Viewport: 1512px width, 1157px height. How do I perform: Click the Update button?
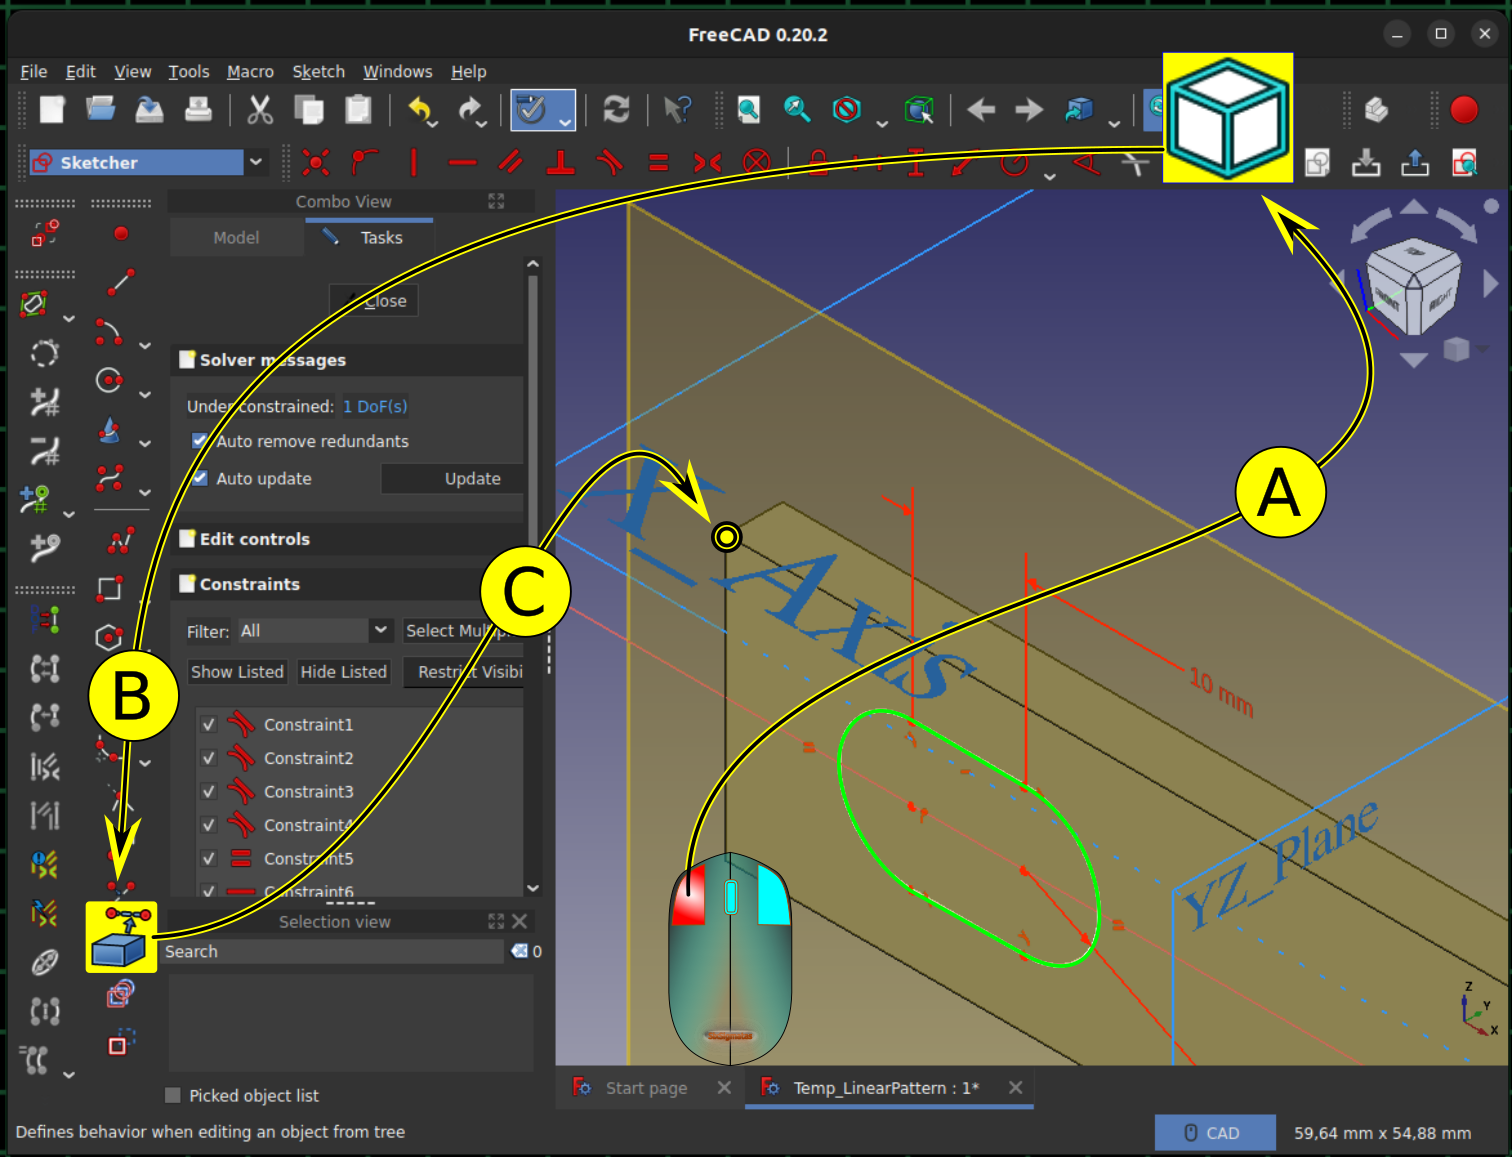tap(452, 479)
